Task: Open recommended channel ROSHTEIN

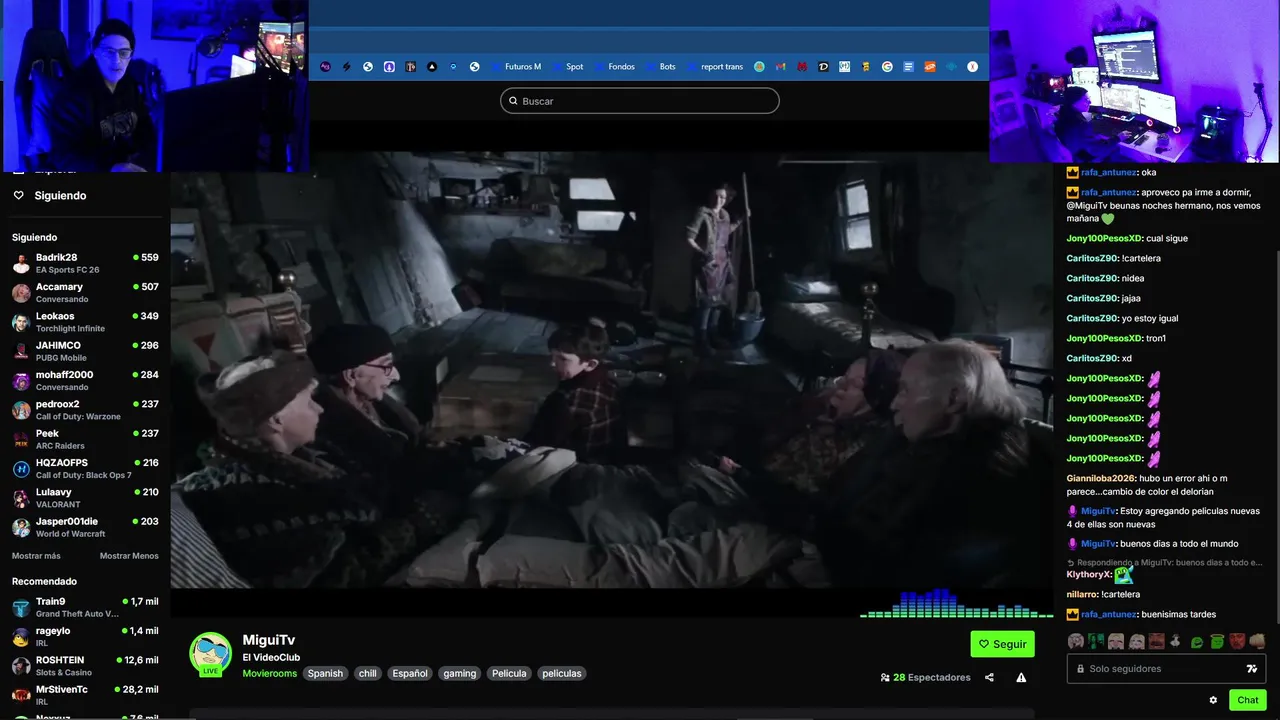Action: pos(85,666)
